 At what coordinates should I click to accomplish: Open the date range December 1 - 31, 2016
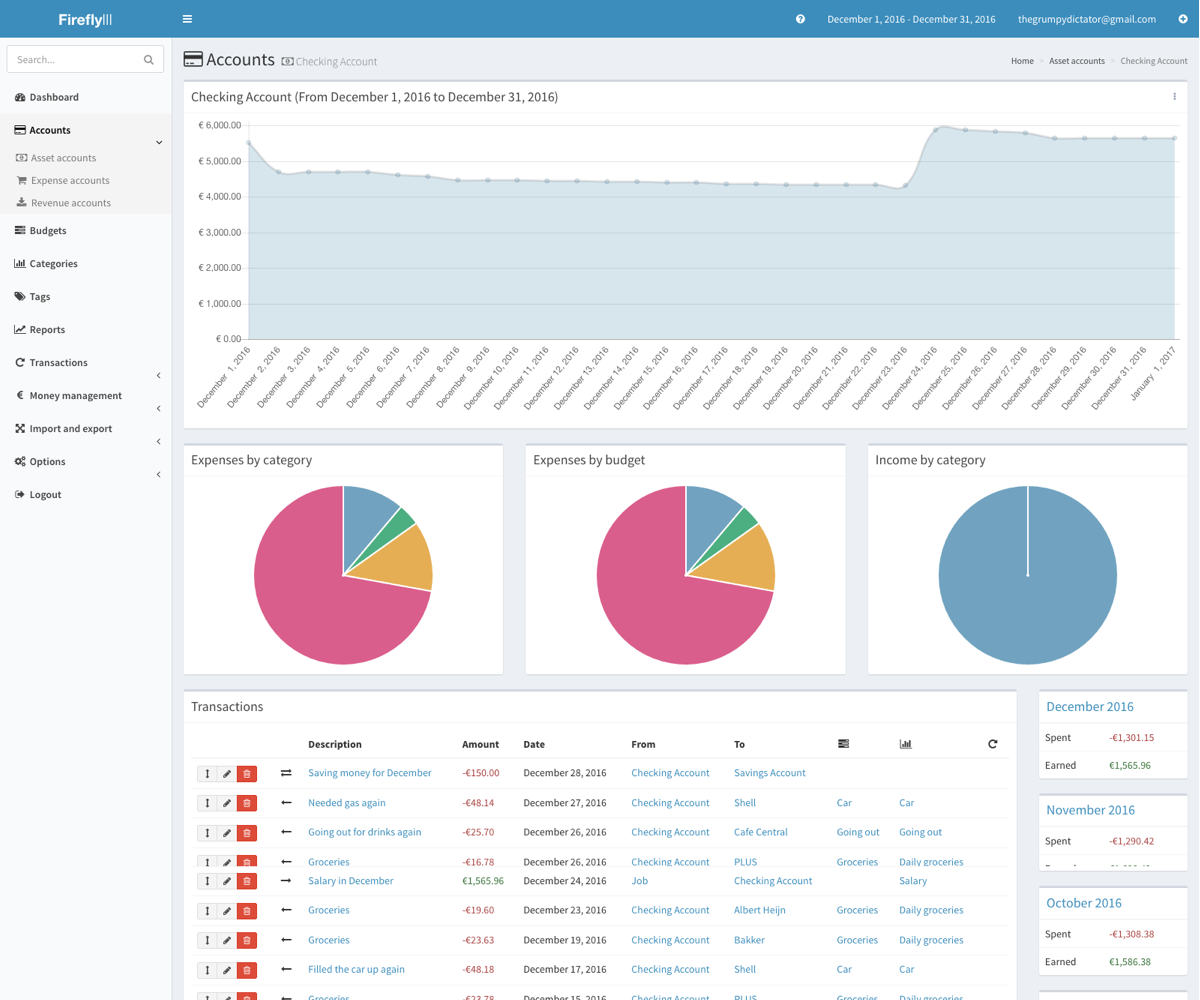click(x=911, y=19)
